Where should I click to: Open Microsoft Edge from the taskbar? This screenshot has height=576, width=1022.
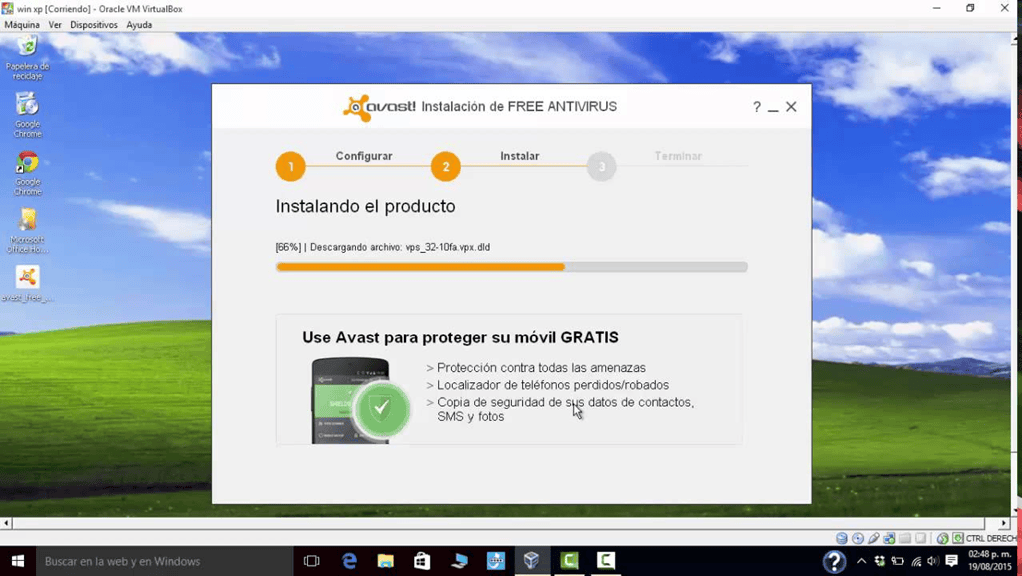[349, 561]
